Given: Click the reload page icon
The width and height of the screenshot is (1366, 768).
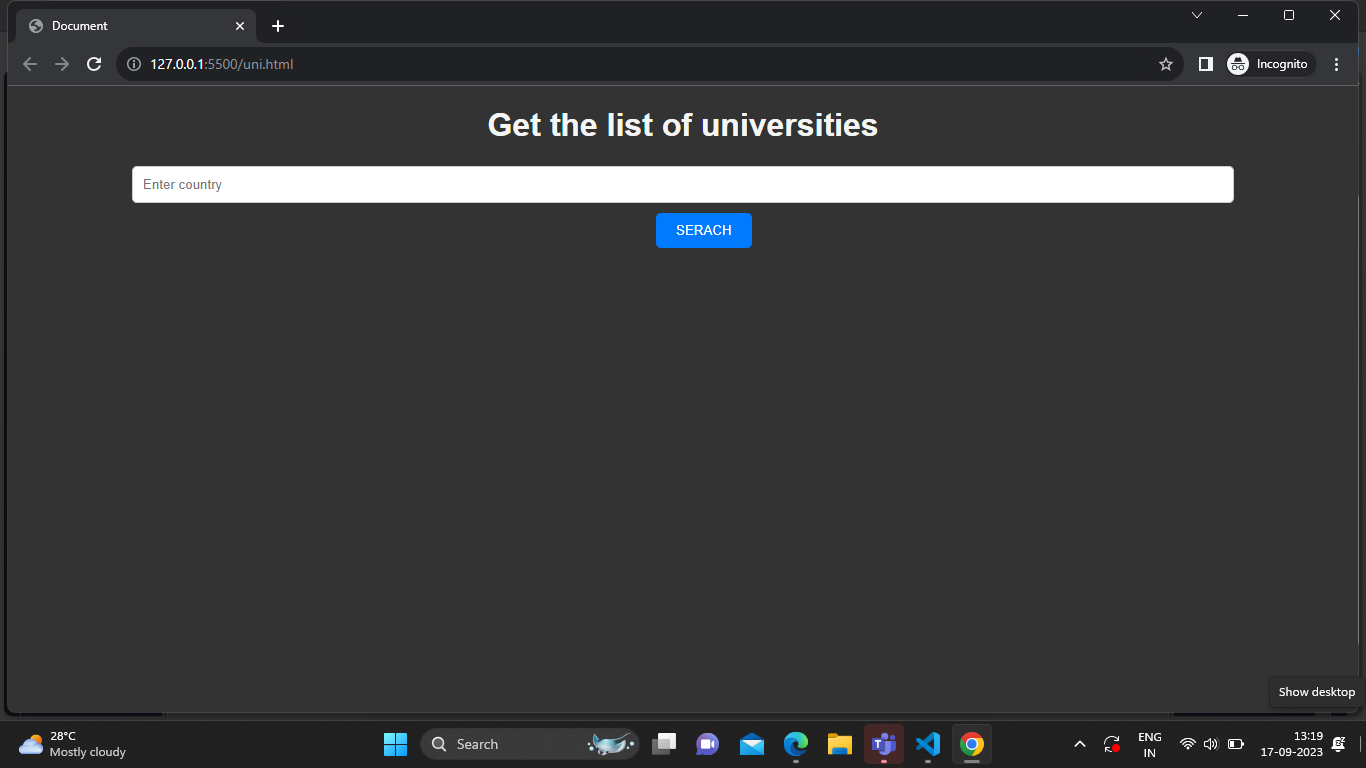Looking at the screenshot, I should (93, 63).
